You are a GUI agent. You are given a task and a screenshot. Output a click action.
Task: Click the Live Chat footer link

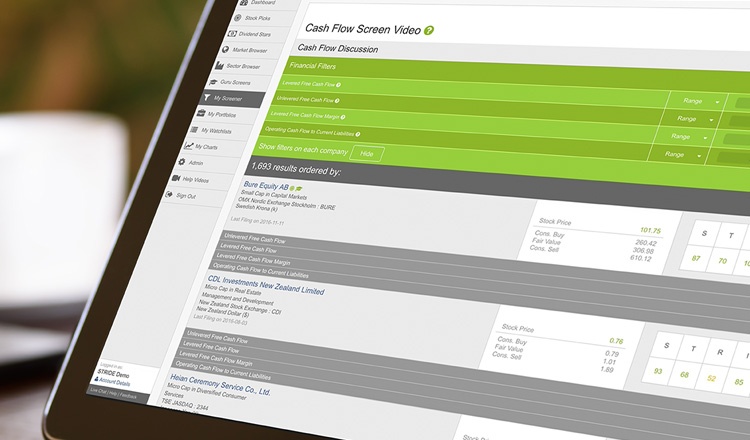(x=98, y=391)
